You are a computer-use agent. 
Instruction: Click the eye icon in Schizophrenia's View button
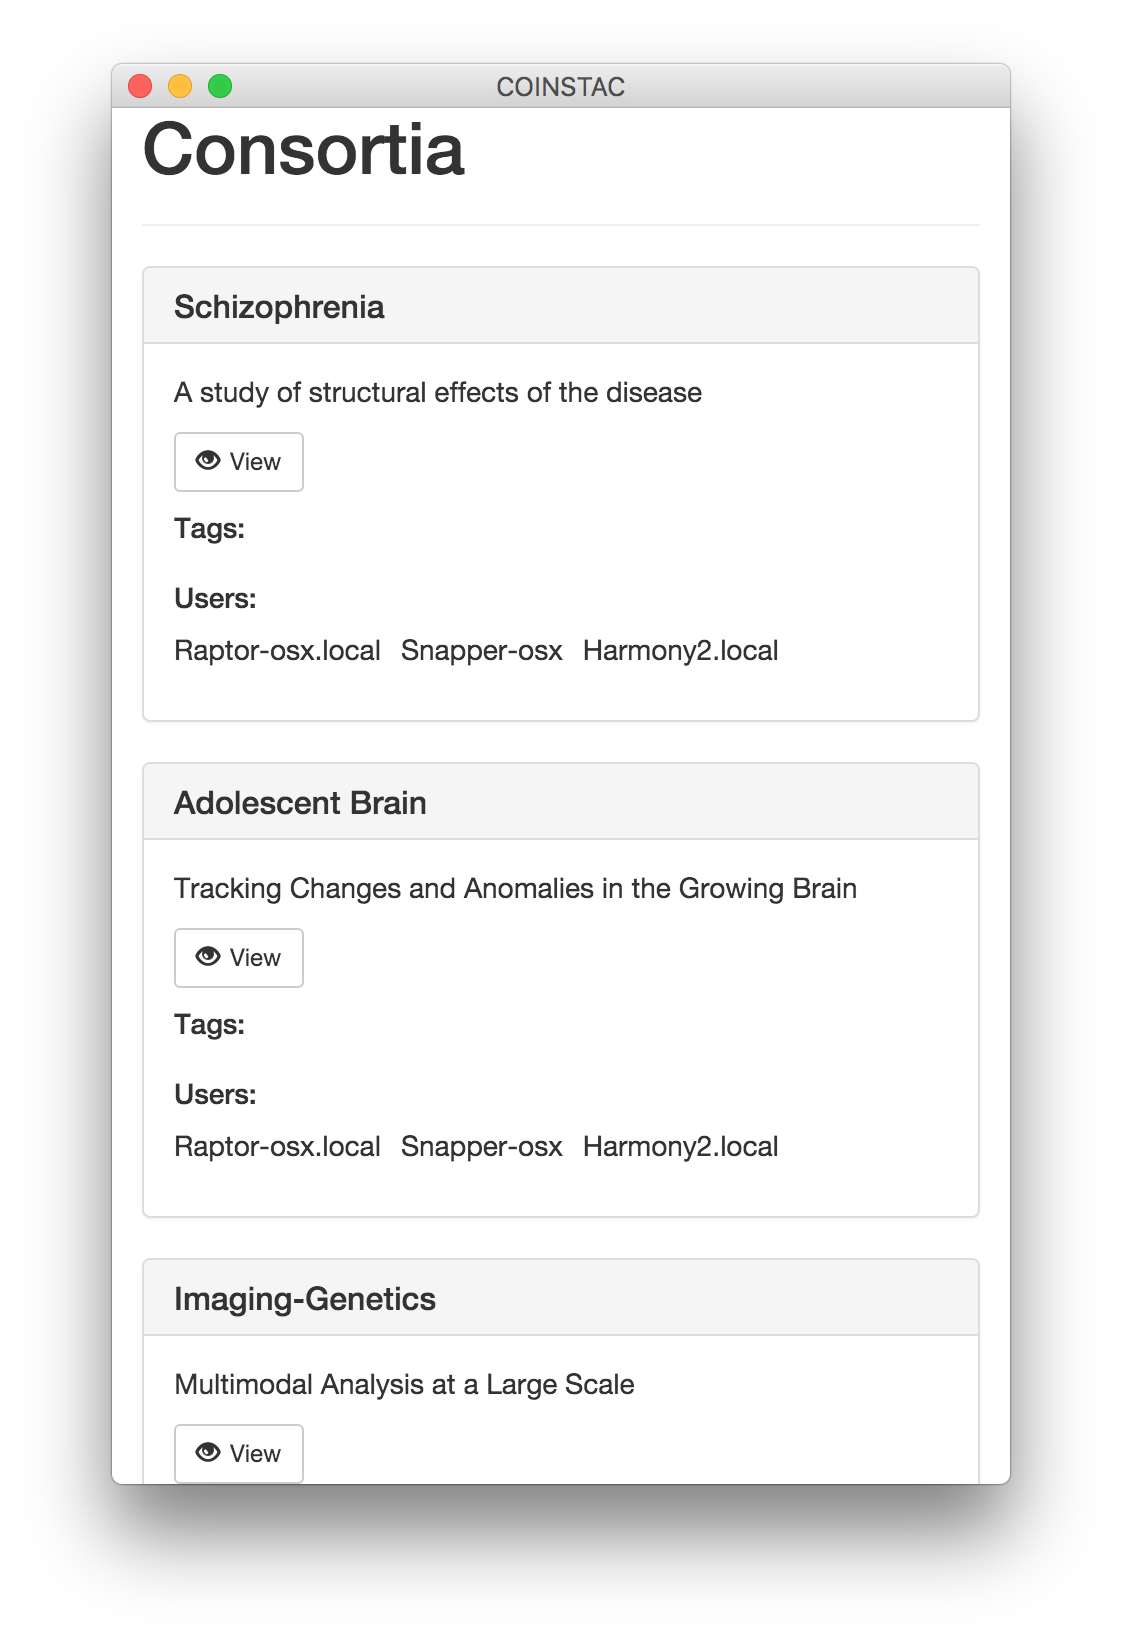pos(208,461)
